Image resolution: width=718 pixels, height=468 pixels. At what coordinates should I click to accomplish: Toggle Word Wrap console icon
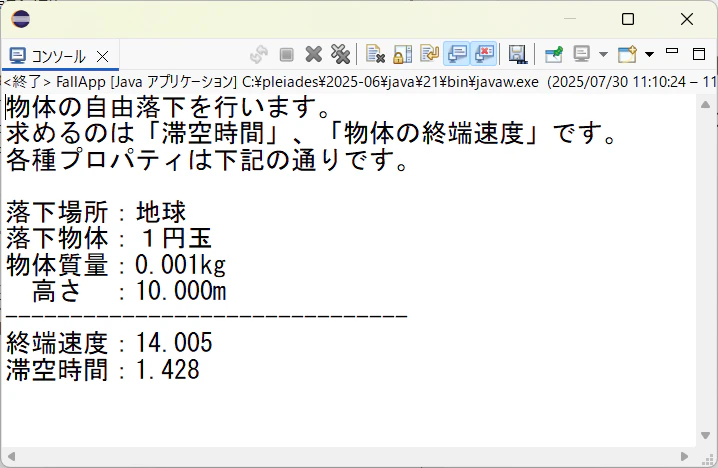430,54
